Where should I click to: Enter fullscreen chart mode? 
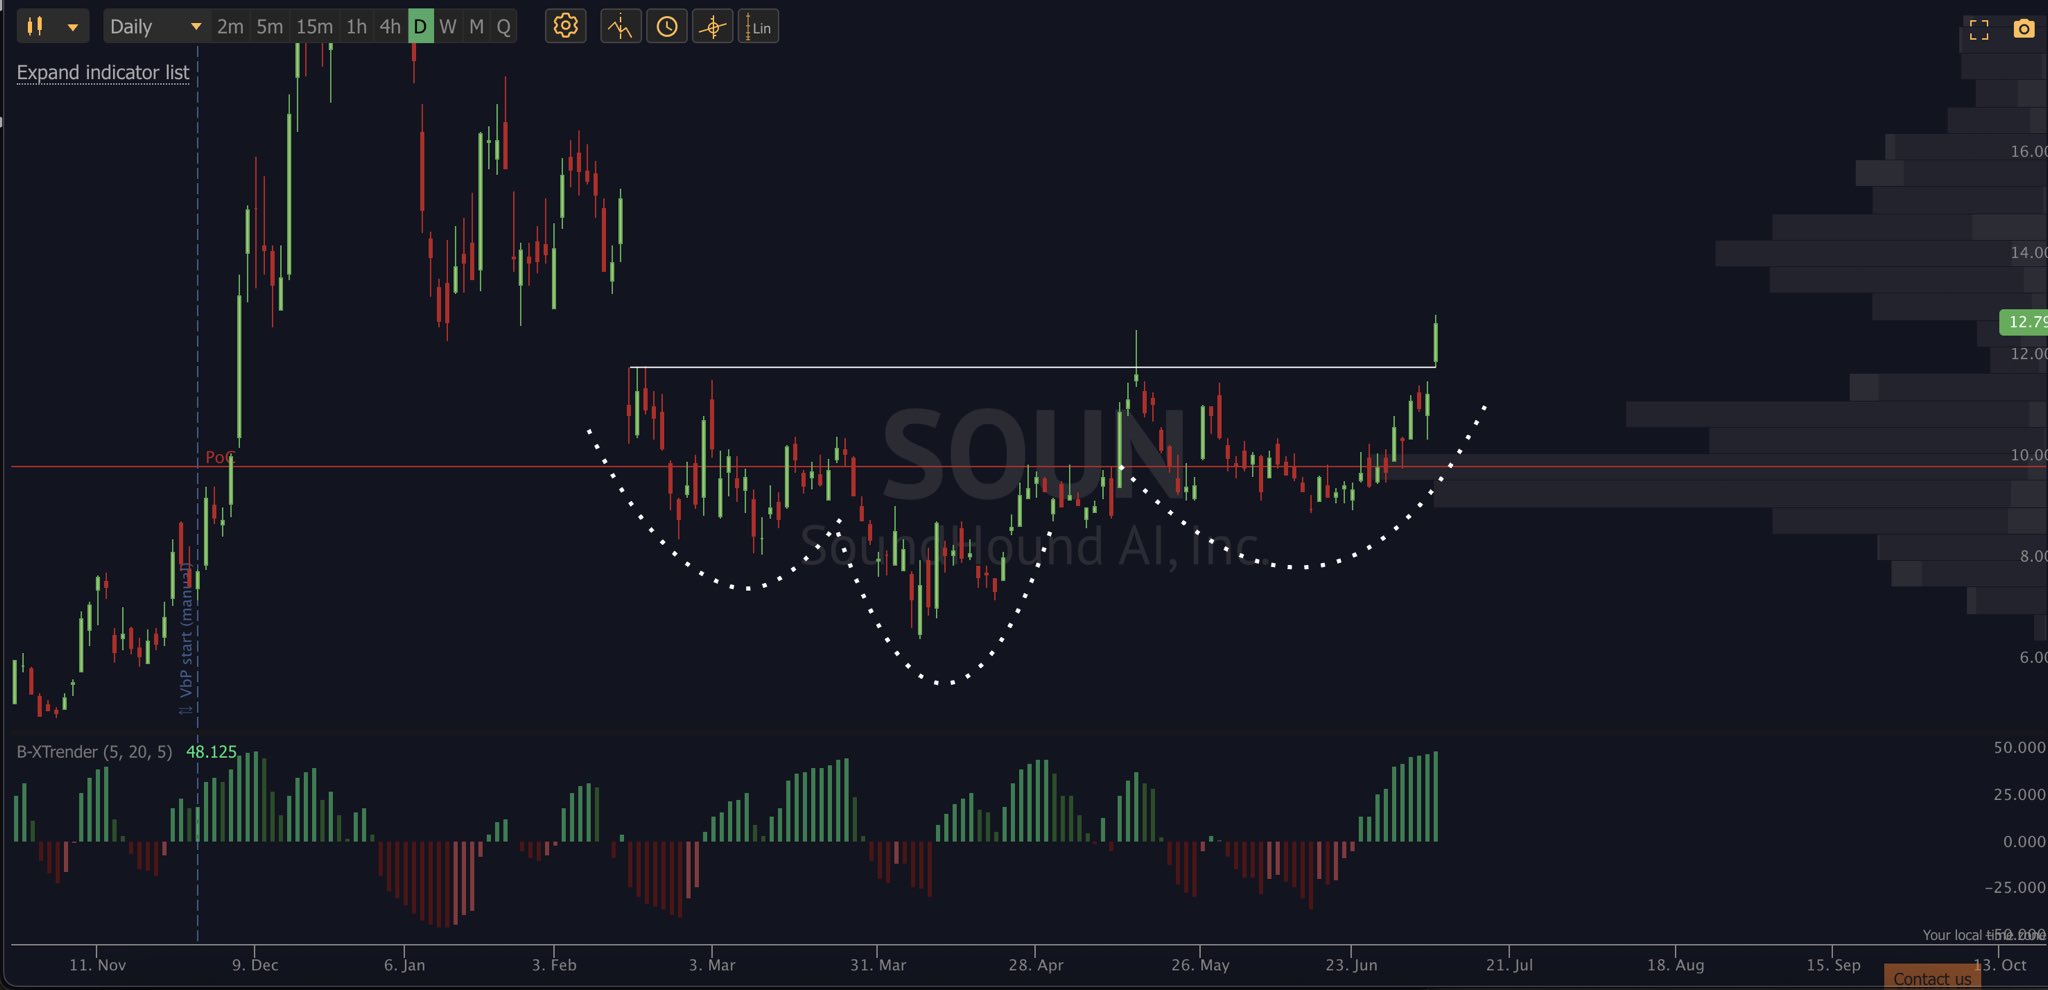(1978, 29)
